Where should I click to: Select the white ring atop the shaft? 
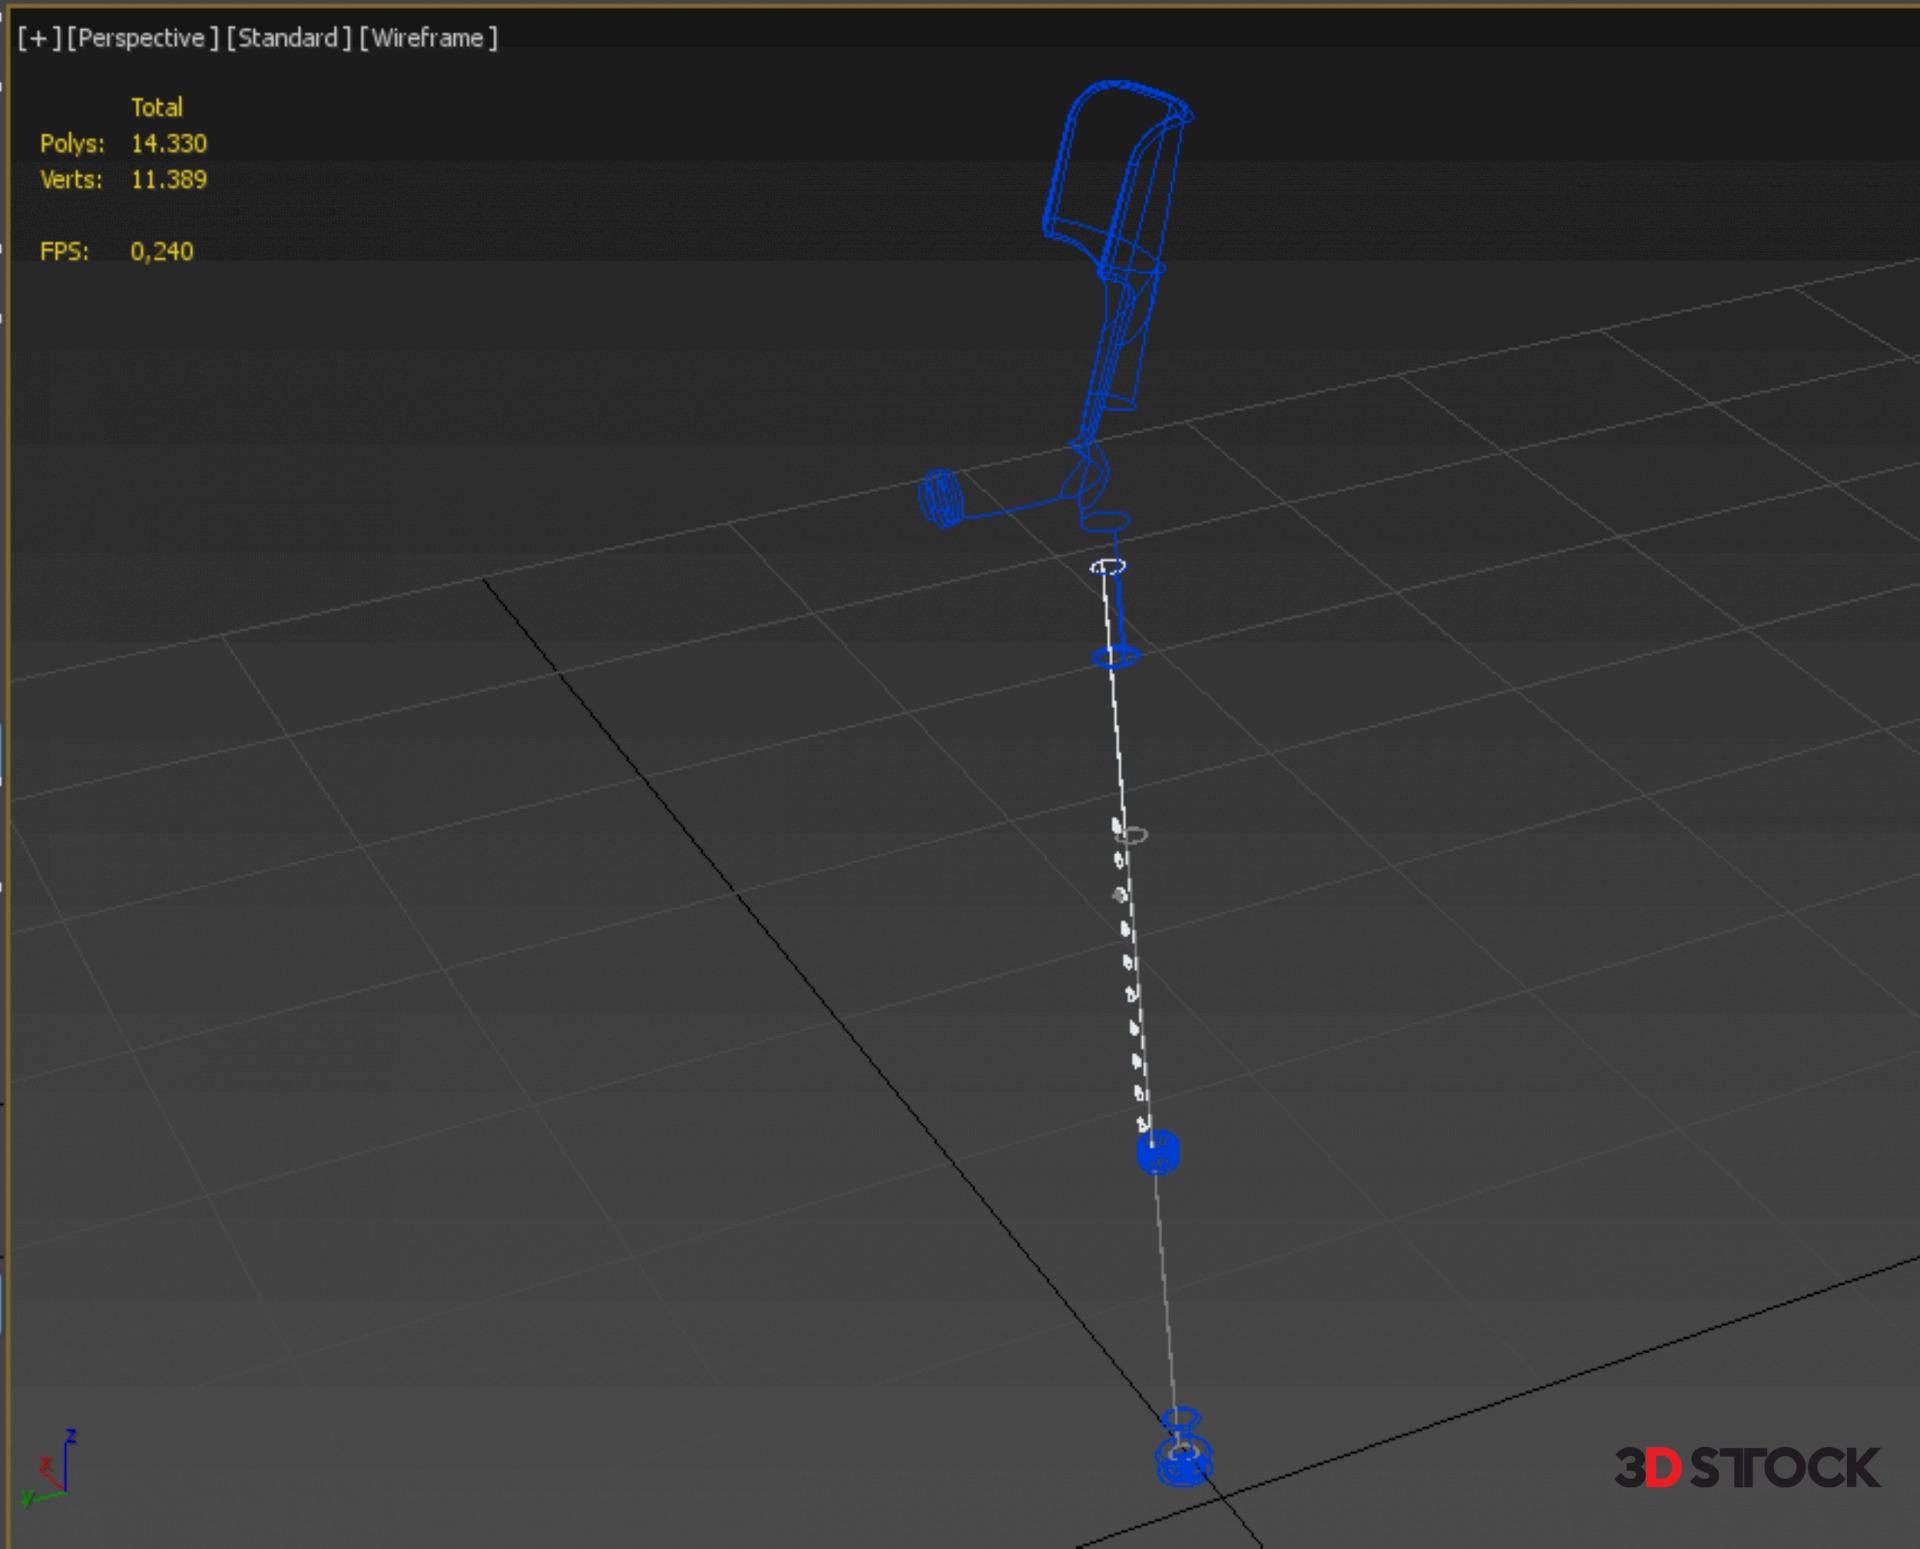(x=1108, y=567)
